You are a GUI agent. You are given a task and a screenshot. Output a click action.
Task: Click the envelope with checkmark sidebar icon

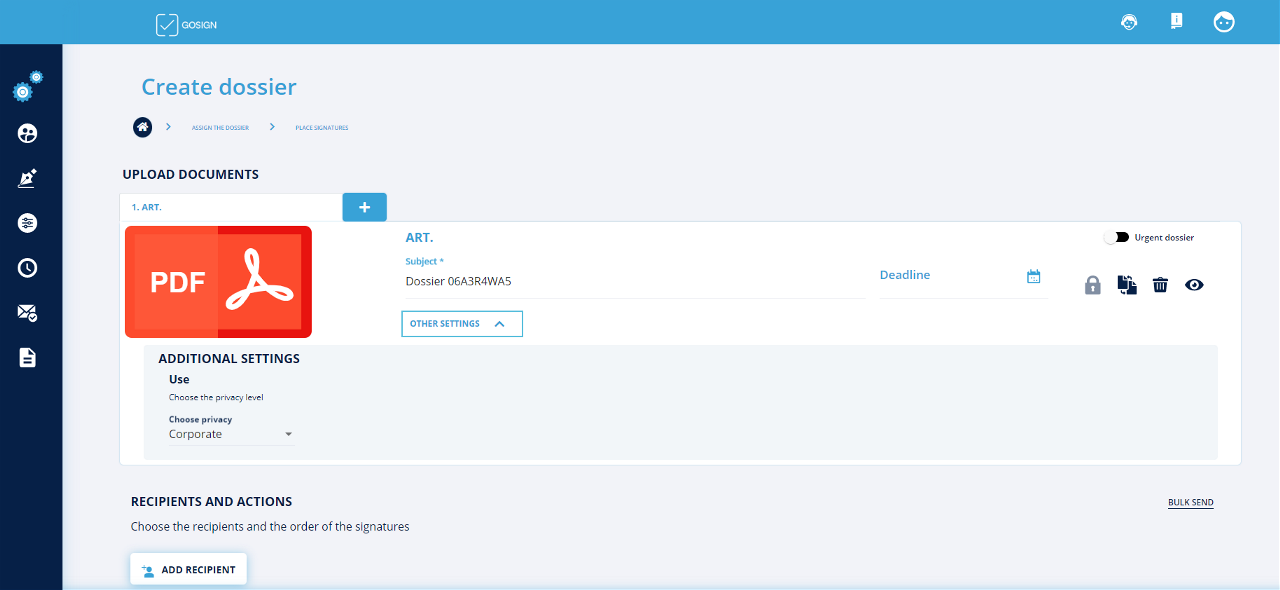click(27, 313)
